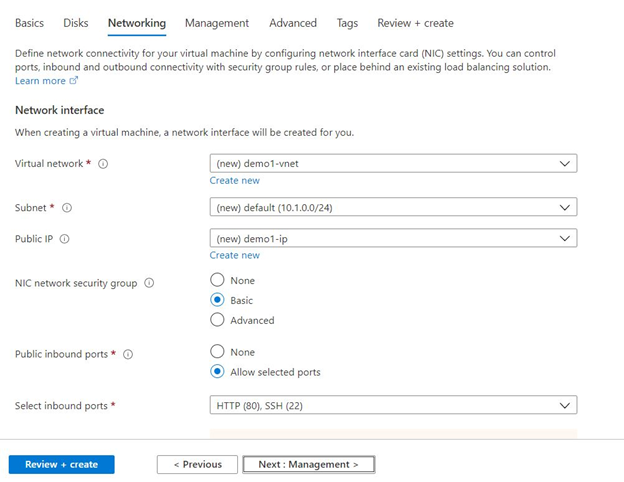
Task: Open the Public IP dropdown
Action: (393, 239)
